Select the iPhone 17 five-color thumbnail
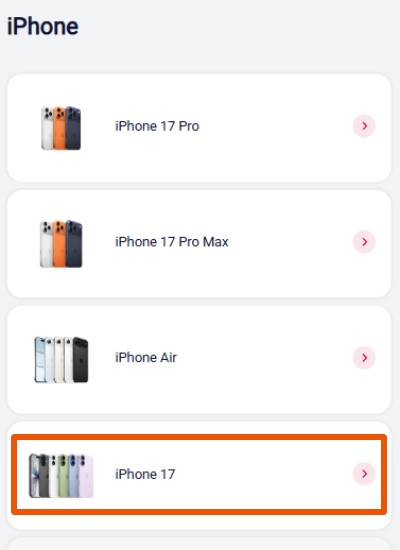Viewport: 400px width, 550px height. [x=61, y=476]
